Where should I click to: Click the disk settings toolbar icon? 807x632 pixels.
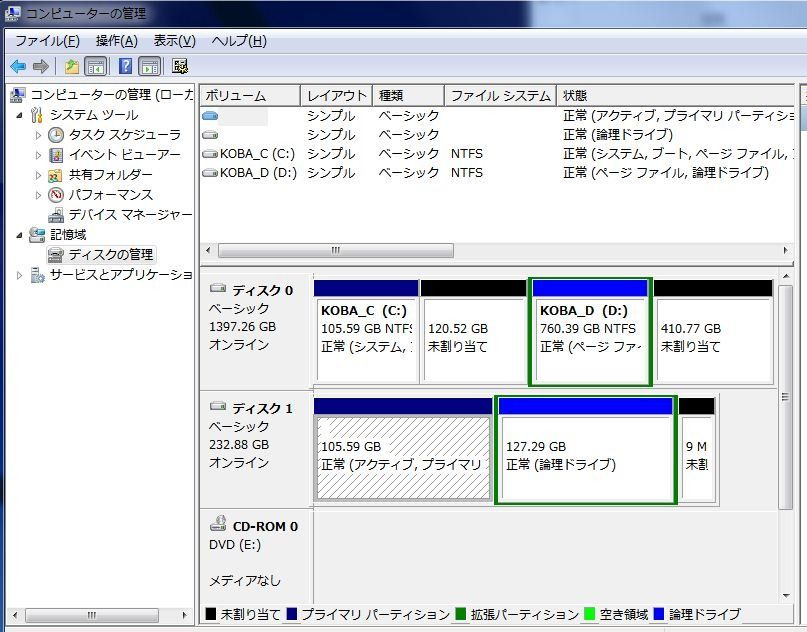pos(180,66)
